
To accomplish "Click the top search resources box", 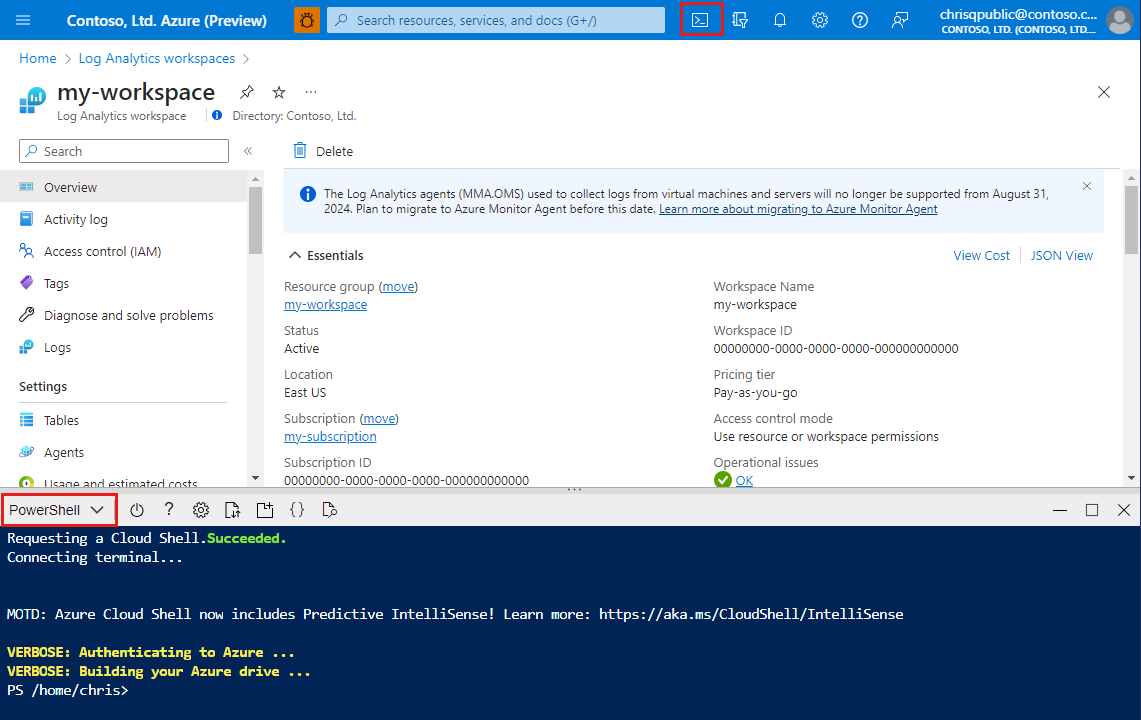I will (496, 20).
